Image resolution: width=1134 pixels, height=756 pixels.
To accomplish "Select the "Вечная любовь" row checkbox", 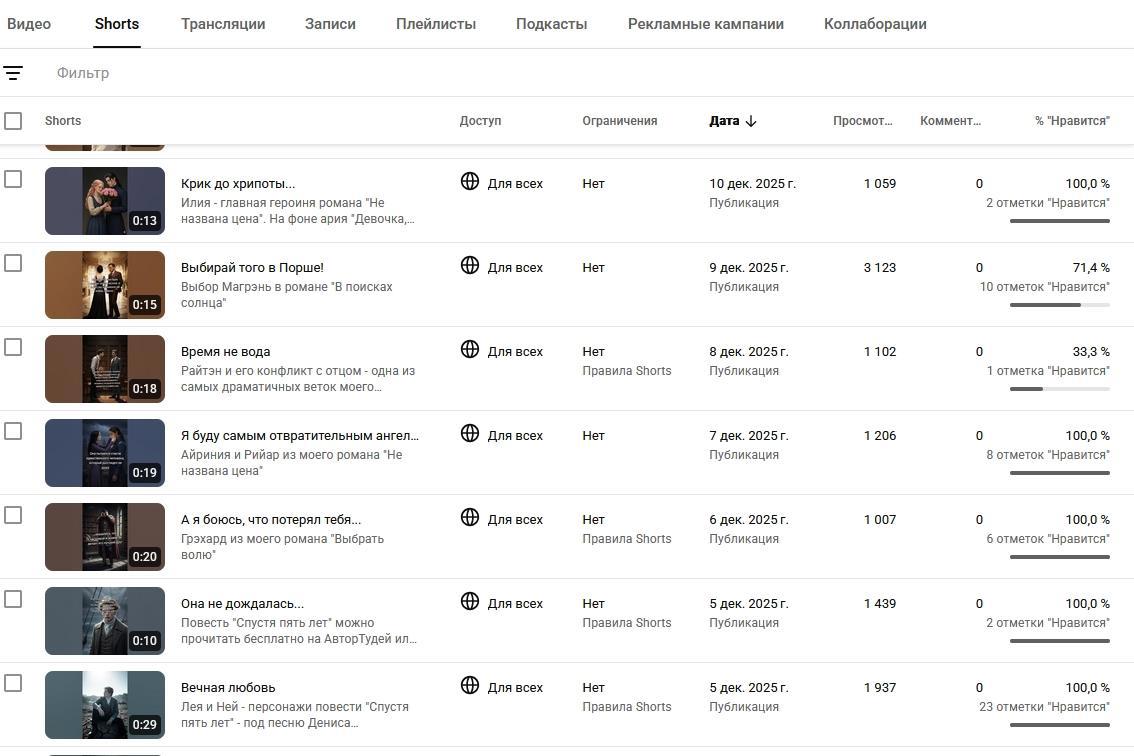I will click(x=13, y=683).
